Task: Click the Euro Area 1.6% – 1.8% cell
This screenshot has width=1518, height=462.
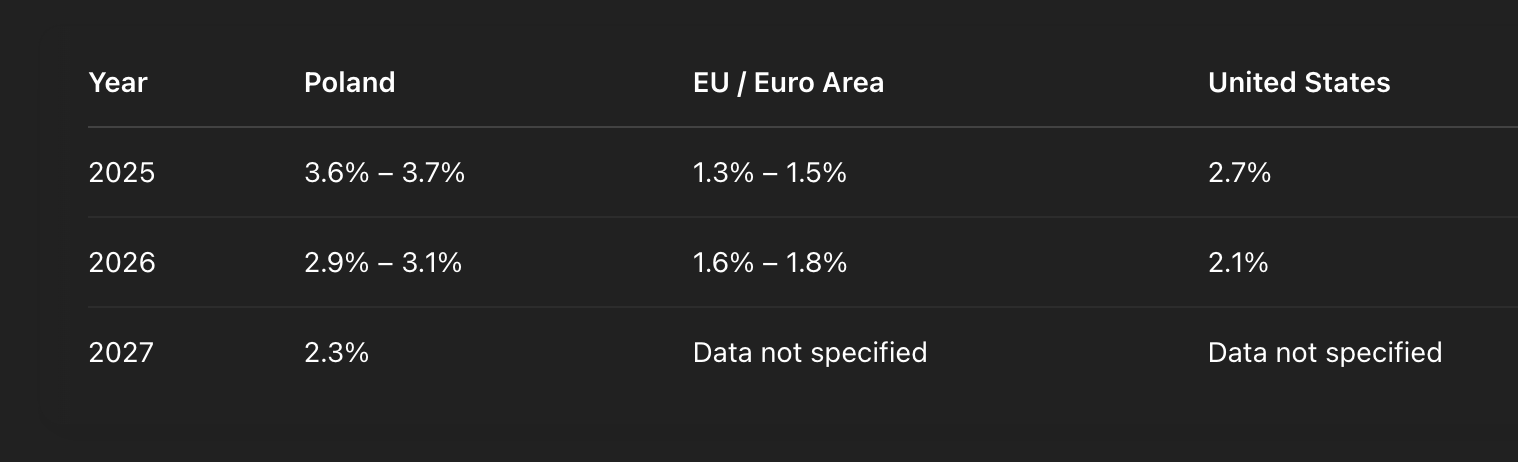Action: tap(769, 263)
